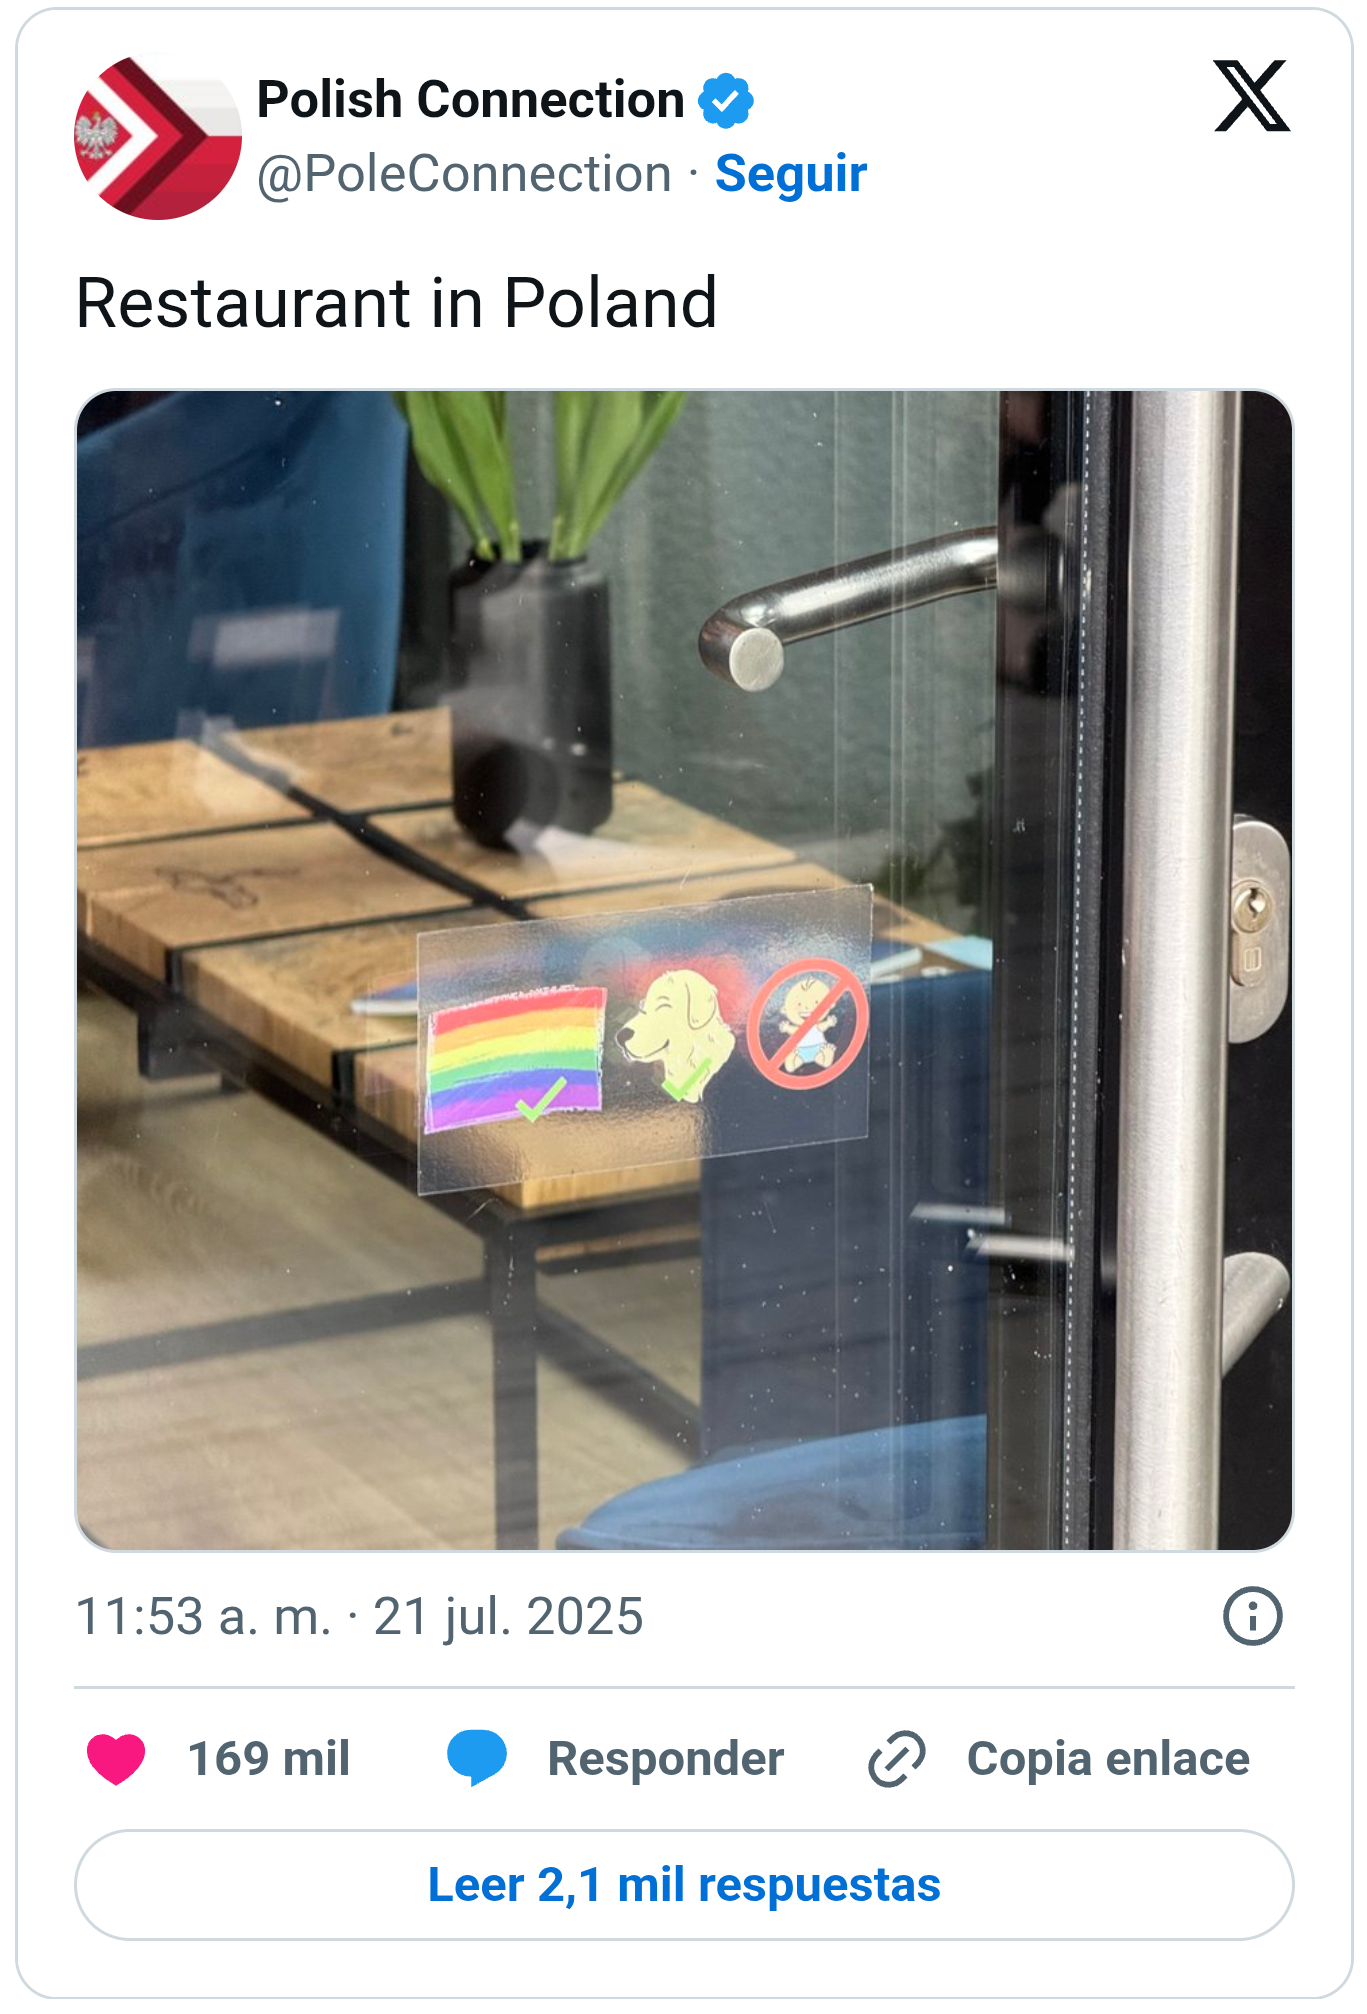Click the blue reply bubble icon
The image size is (1367, 2014).
coord(477,1758)
